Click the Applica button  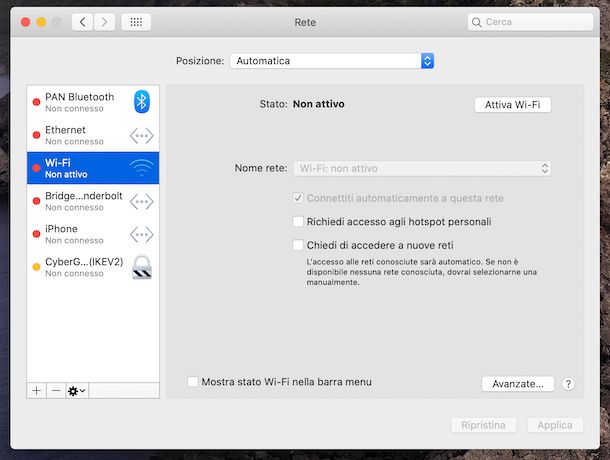coord(555,425)
